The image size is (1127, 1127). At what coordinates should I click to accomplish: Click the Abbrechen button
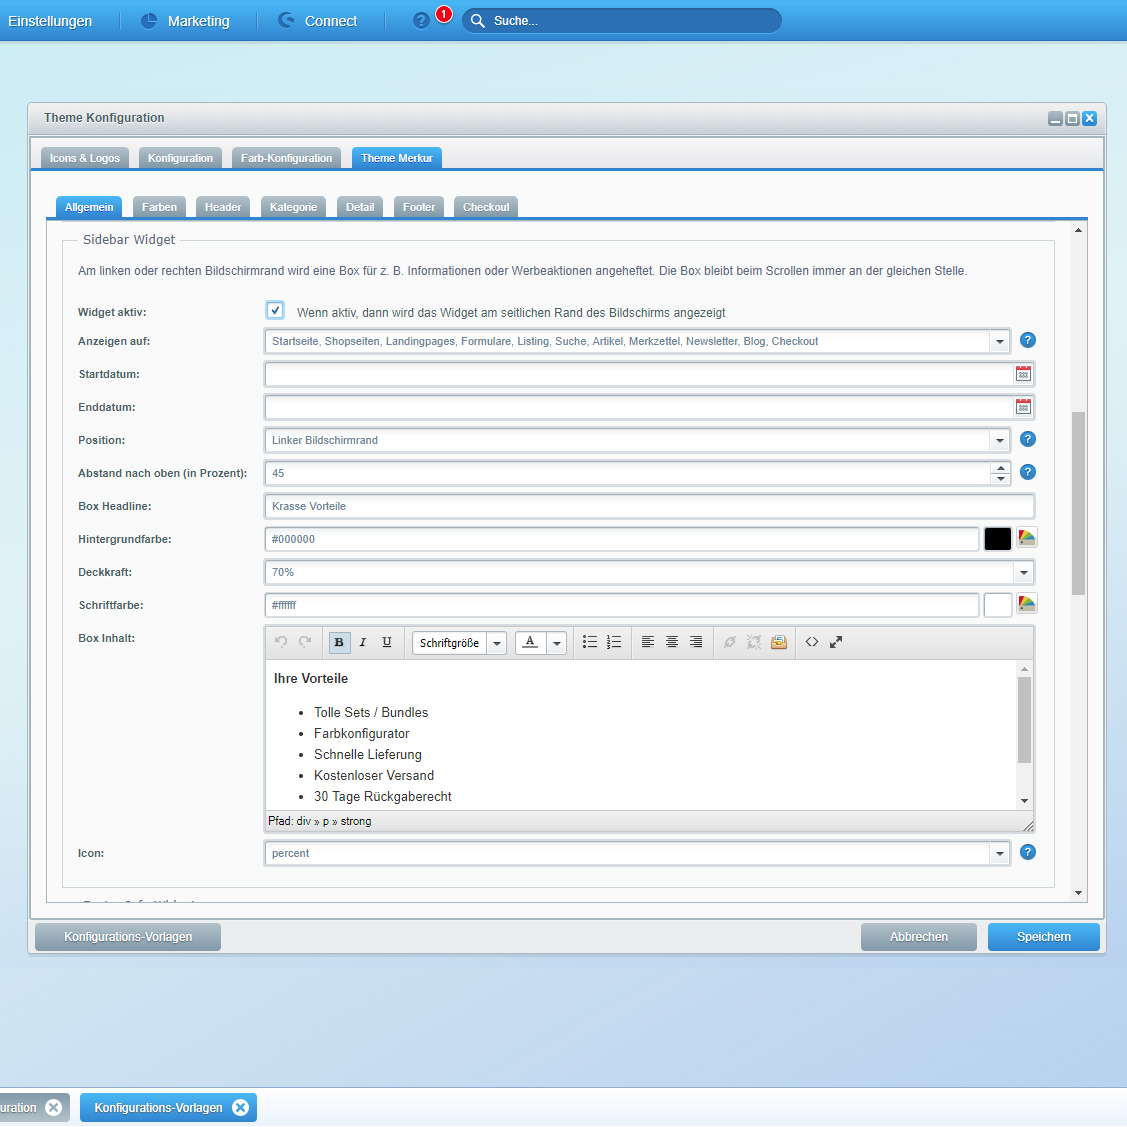tap(918, 937)
